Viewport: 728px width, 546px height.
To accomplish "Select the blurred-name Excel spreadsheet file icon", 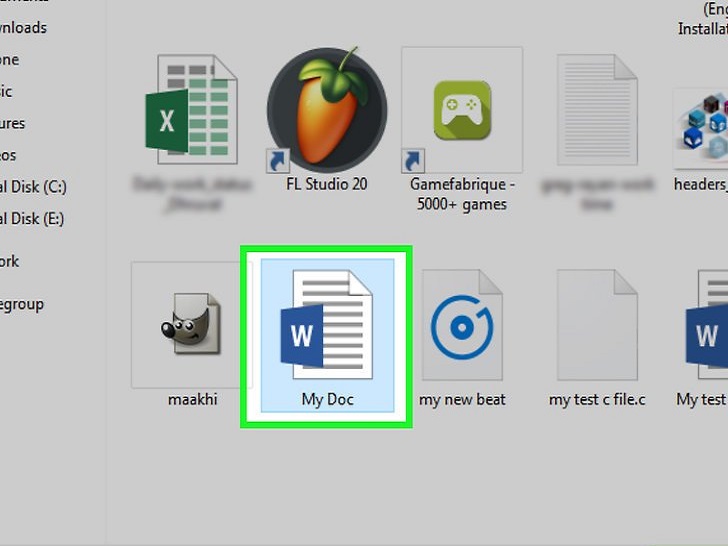I will pyautogui.click(x=192, y=109).
